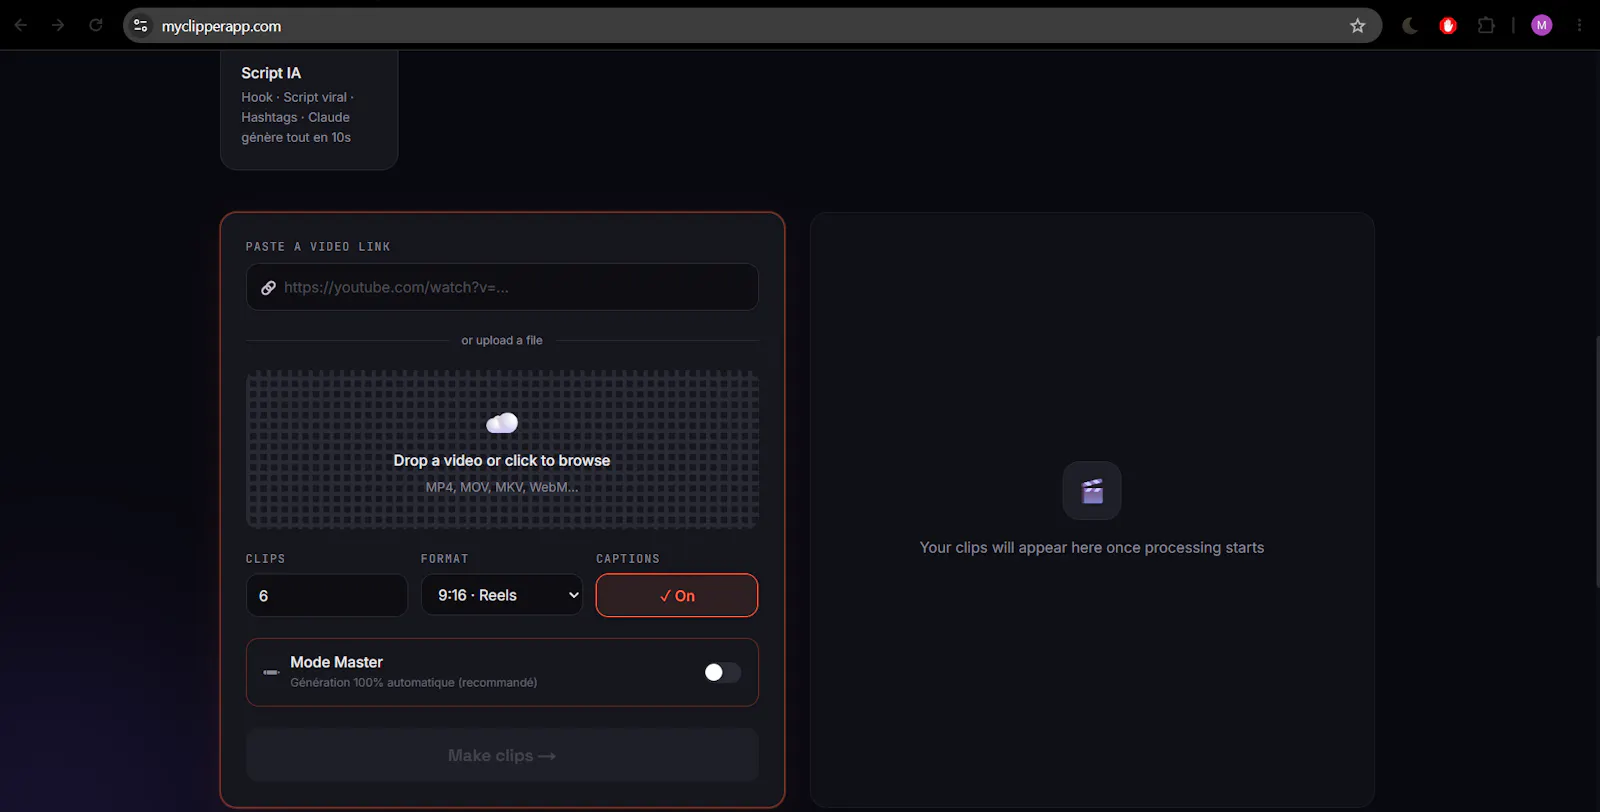Focus the YouTube video link input

pyautogui.click(x=502, y=287)
